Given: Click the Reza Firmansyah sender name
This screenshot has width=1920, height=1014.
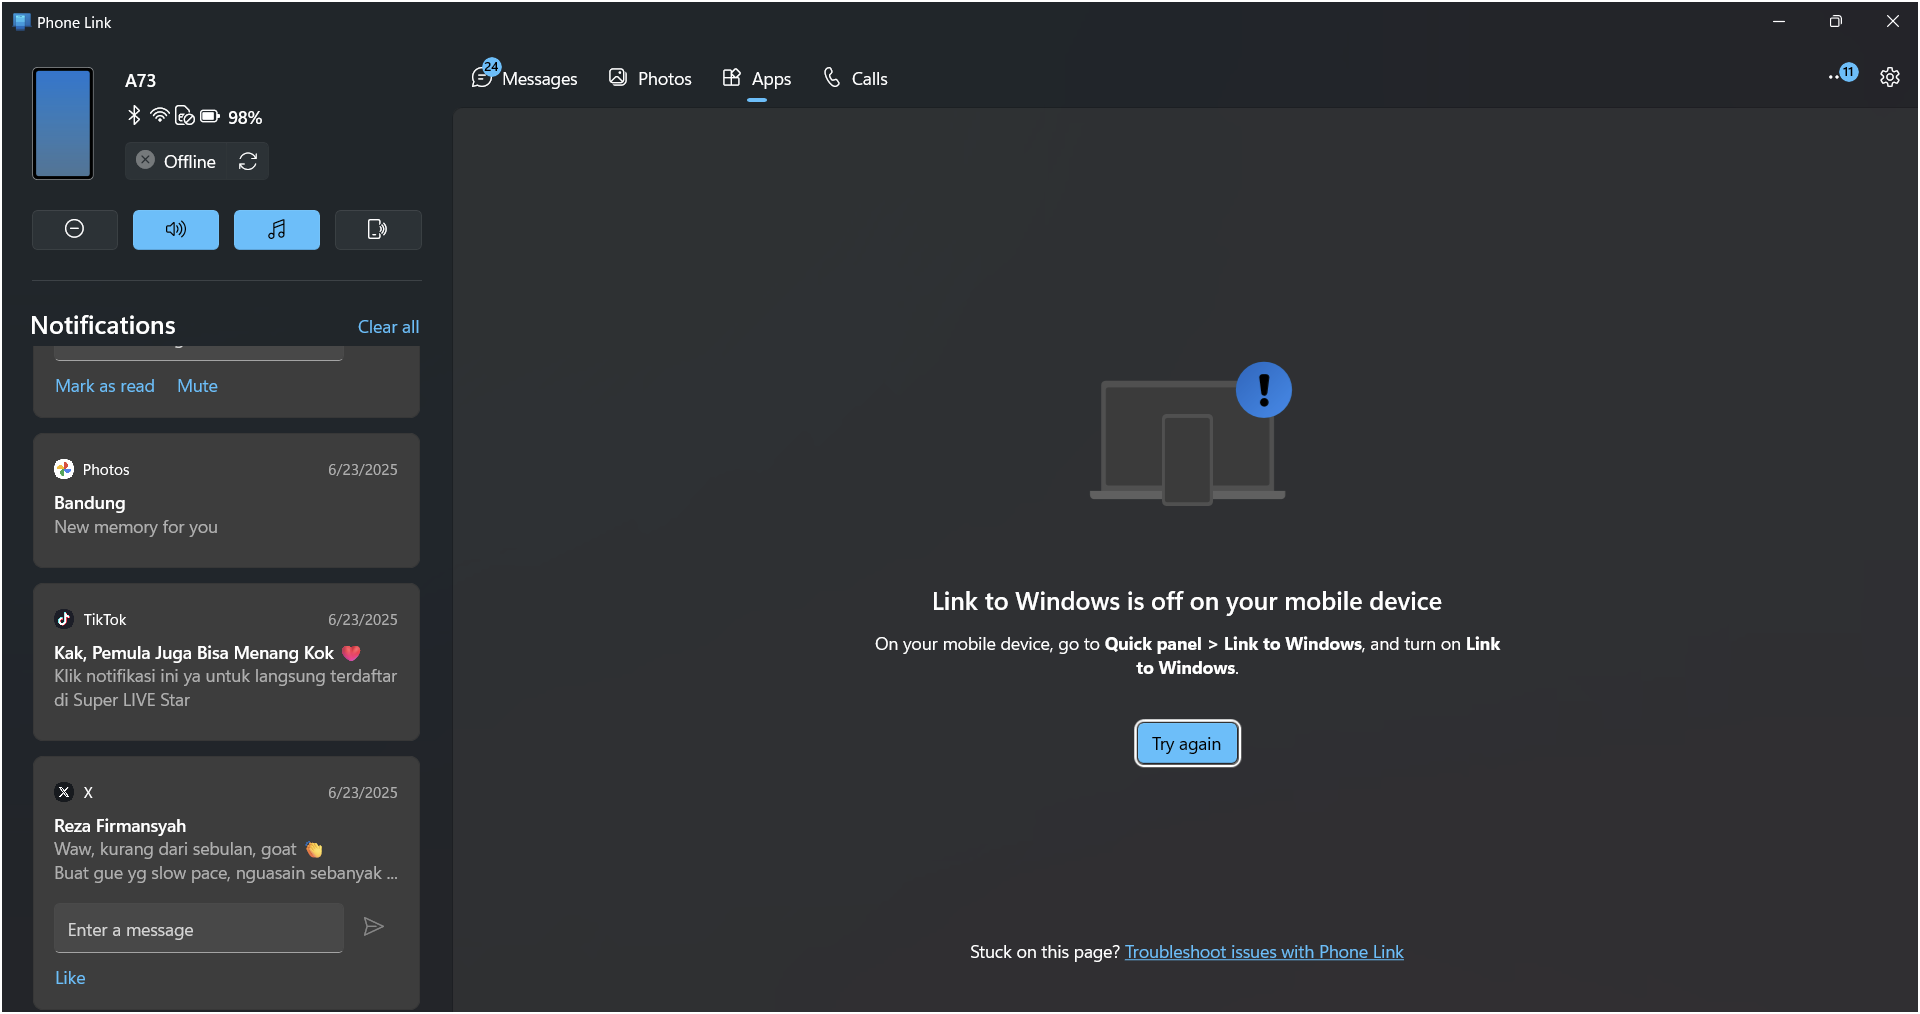Looking at the screenshot, I should click(x=120, y=826).
